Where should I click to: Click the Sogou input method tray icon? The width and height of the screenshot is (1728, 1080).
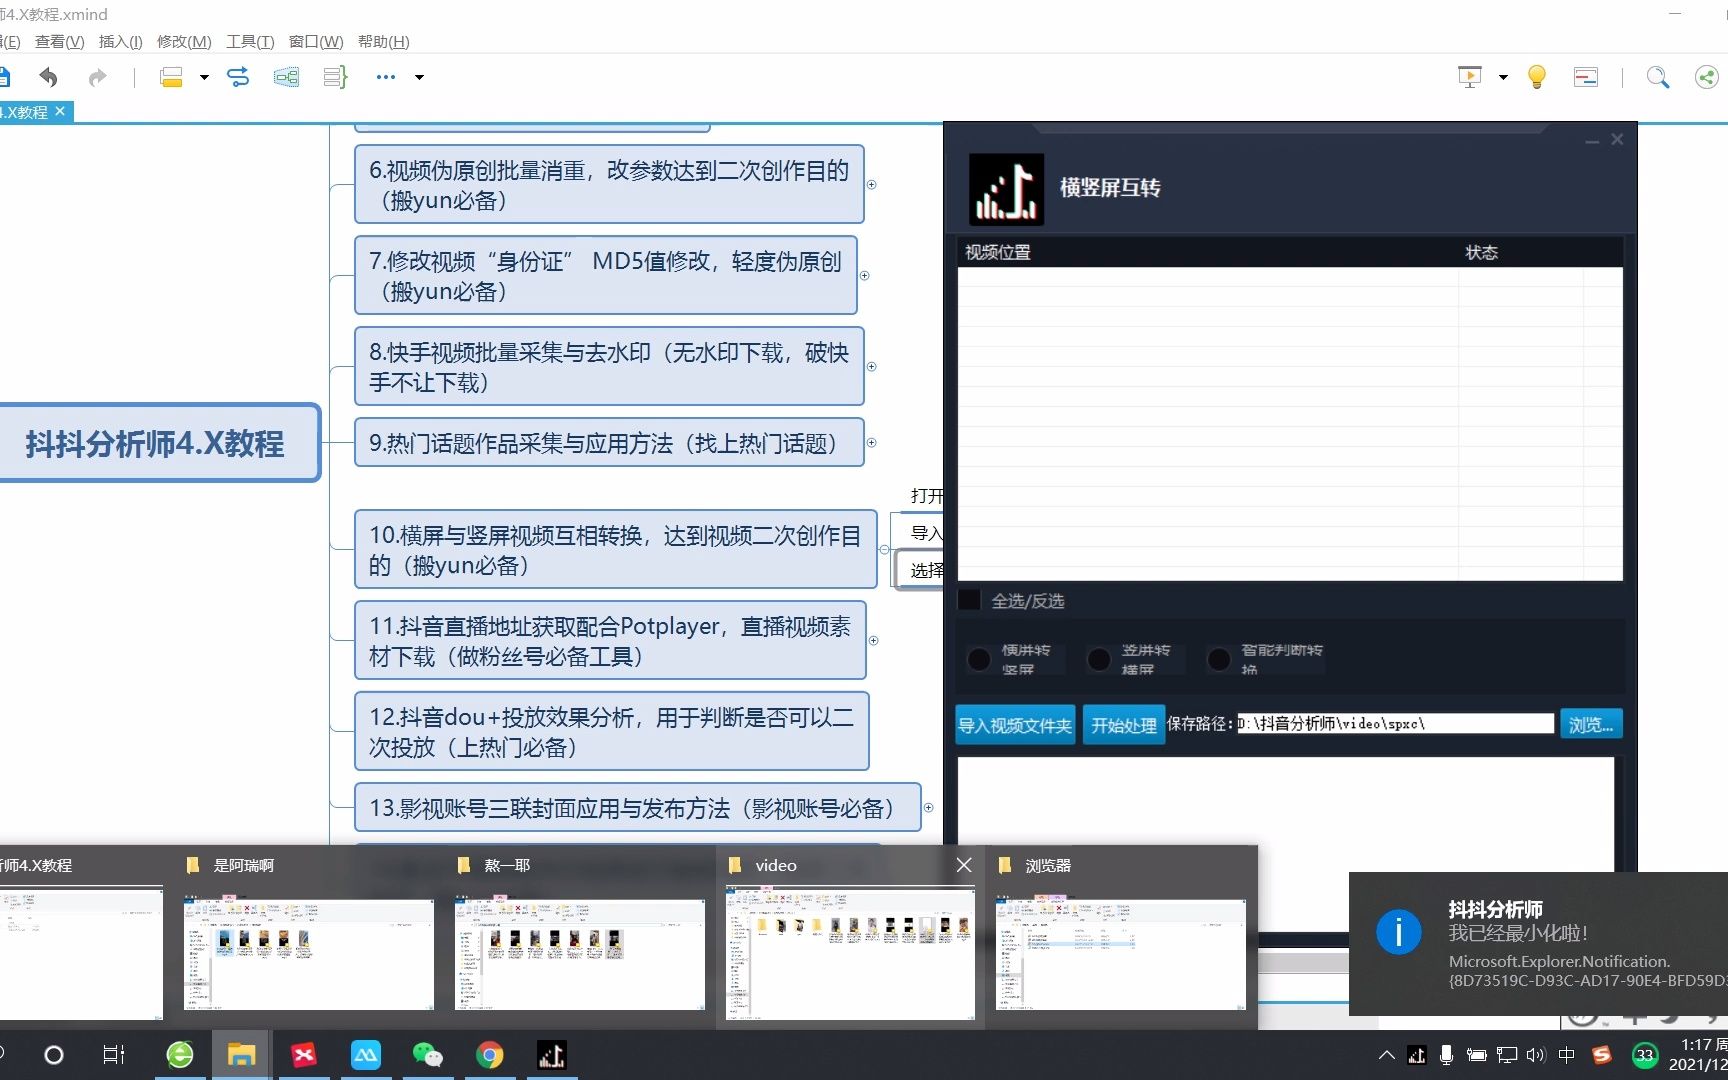[1602, 1055]
